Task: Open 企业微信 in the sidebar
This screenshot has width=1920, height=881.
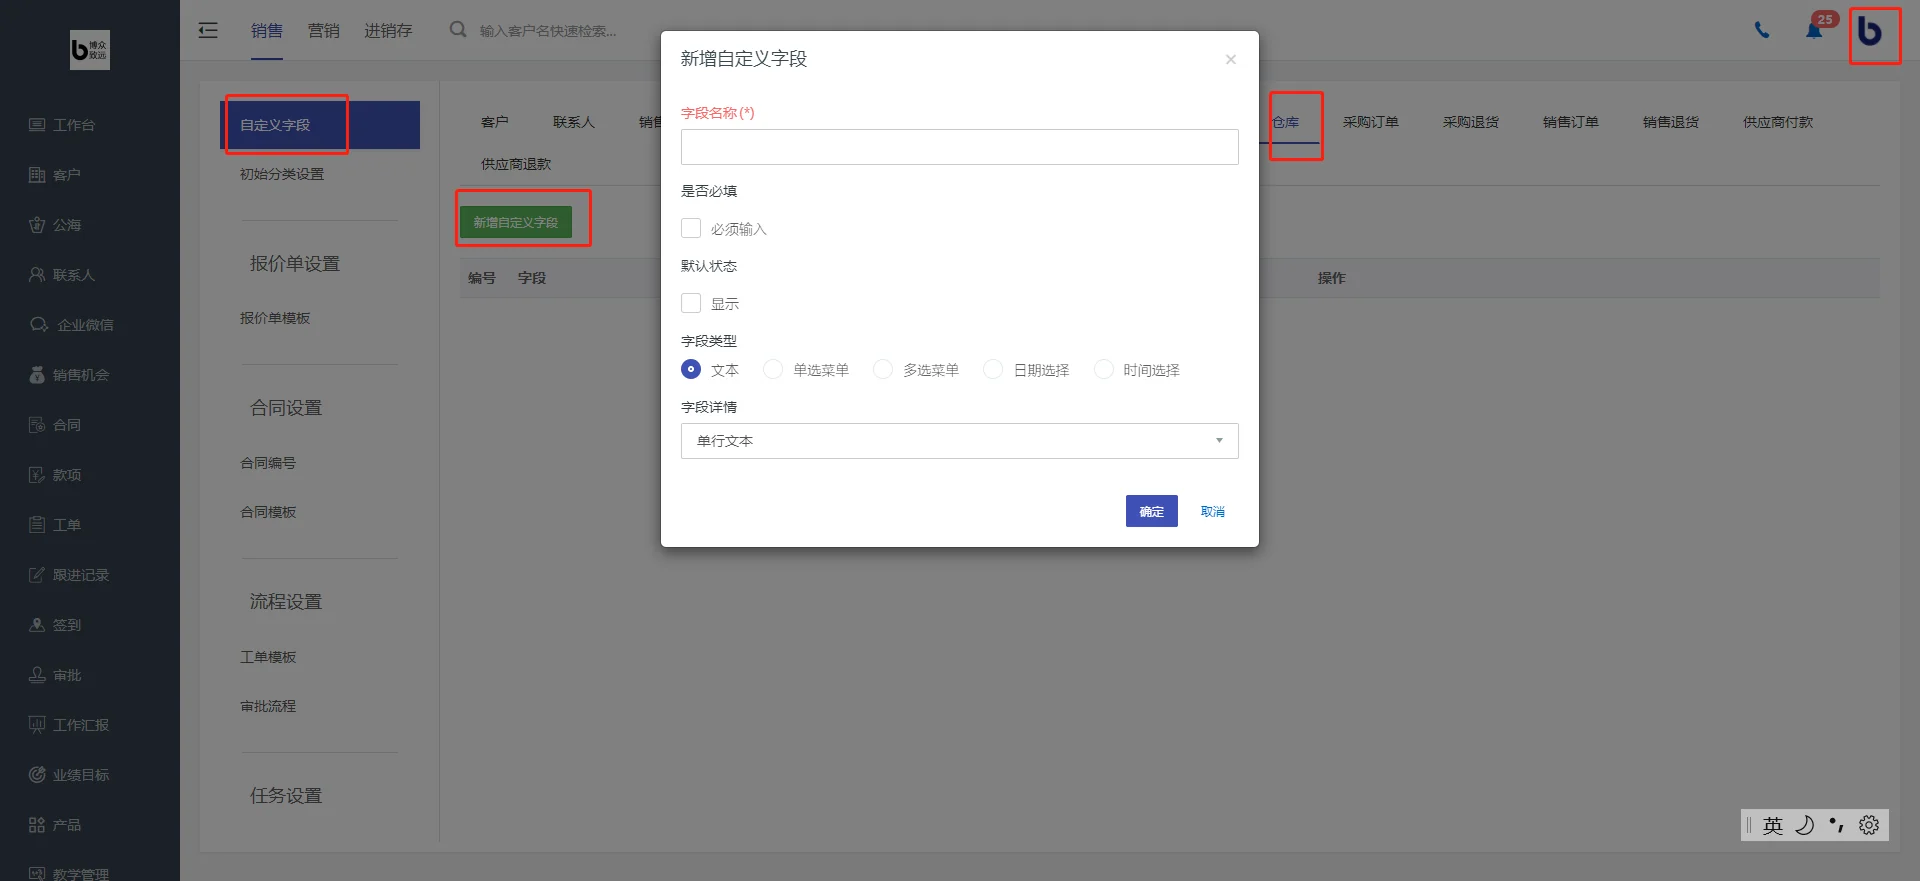Action: [71, 325]
